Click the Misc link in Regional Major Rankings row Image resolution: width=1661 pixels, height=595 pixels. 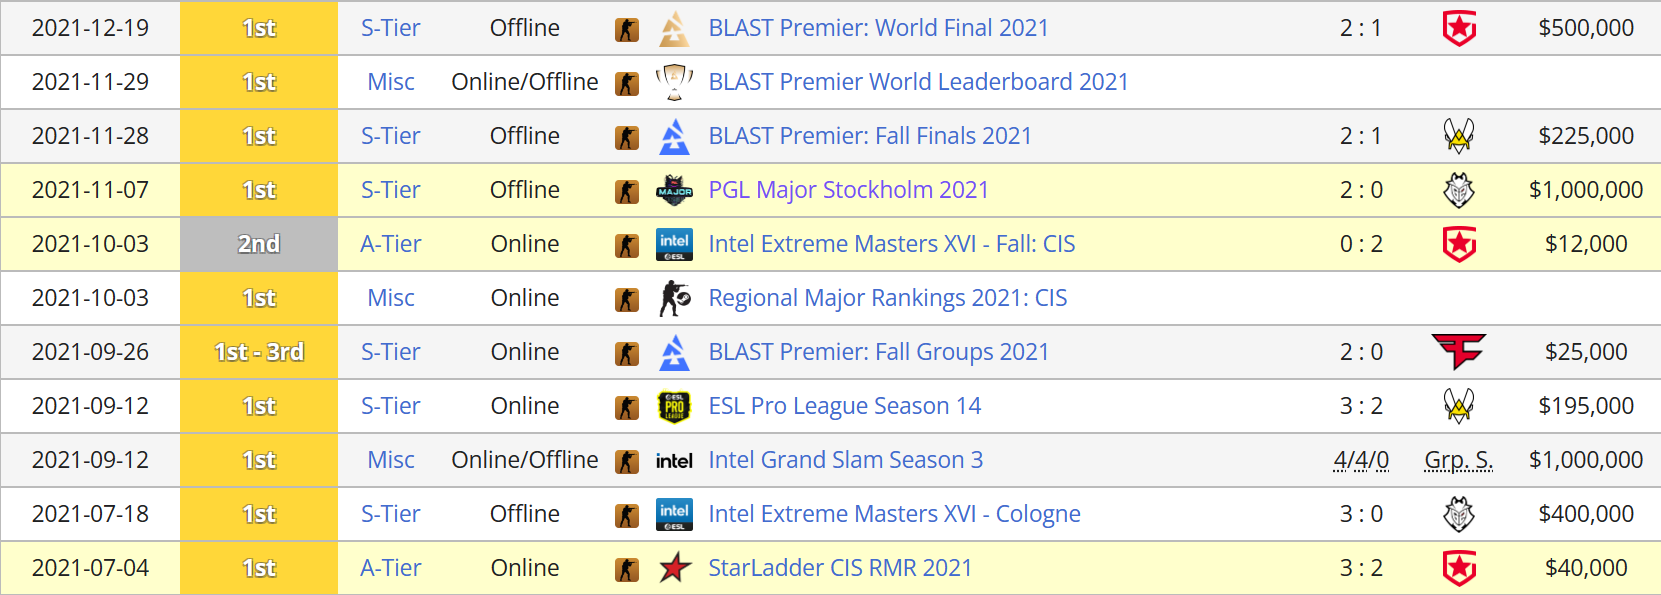(390, 298)
